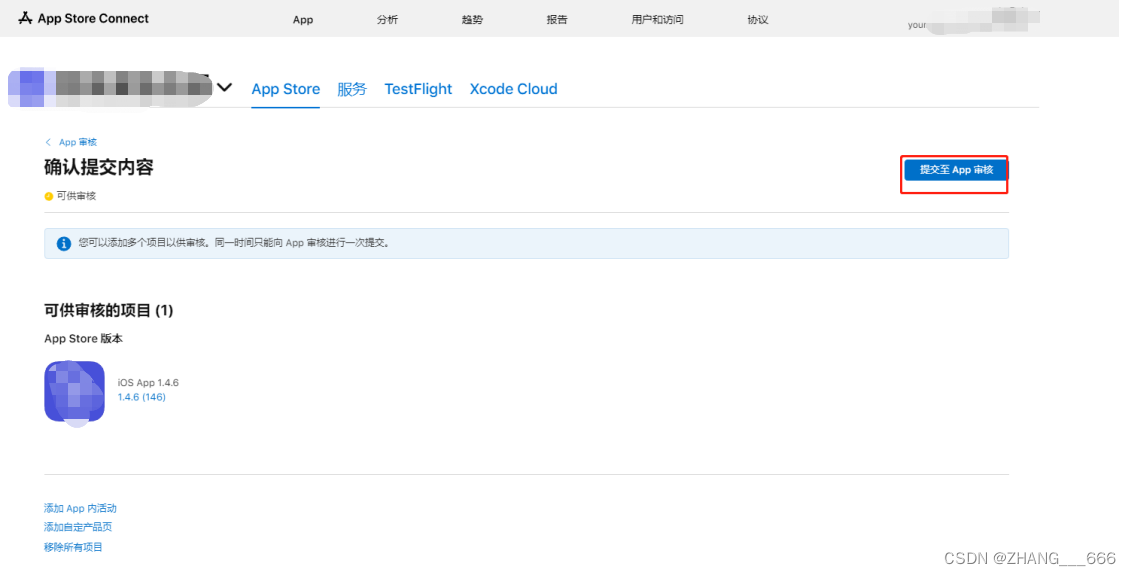
Task: Open the 报告 menu item
Action: [x=557, y=19]
